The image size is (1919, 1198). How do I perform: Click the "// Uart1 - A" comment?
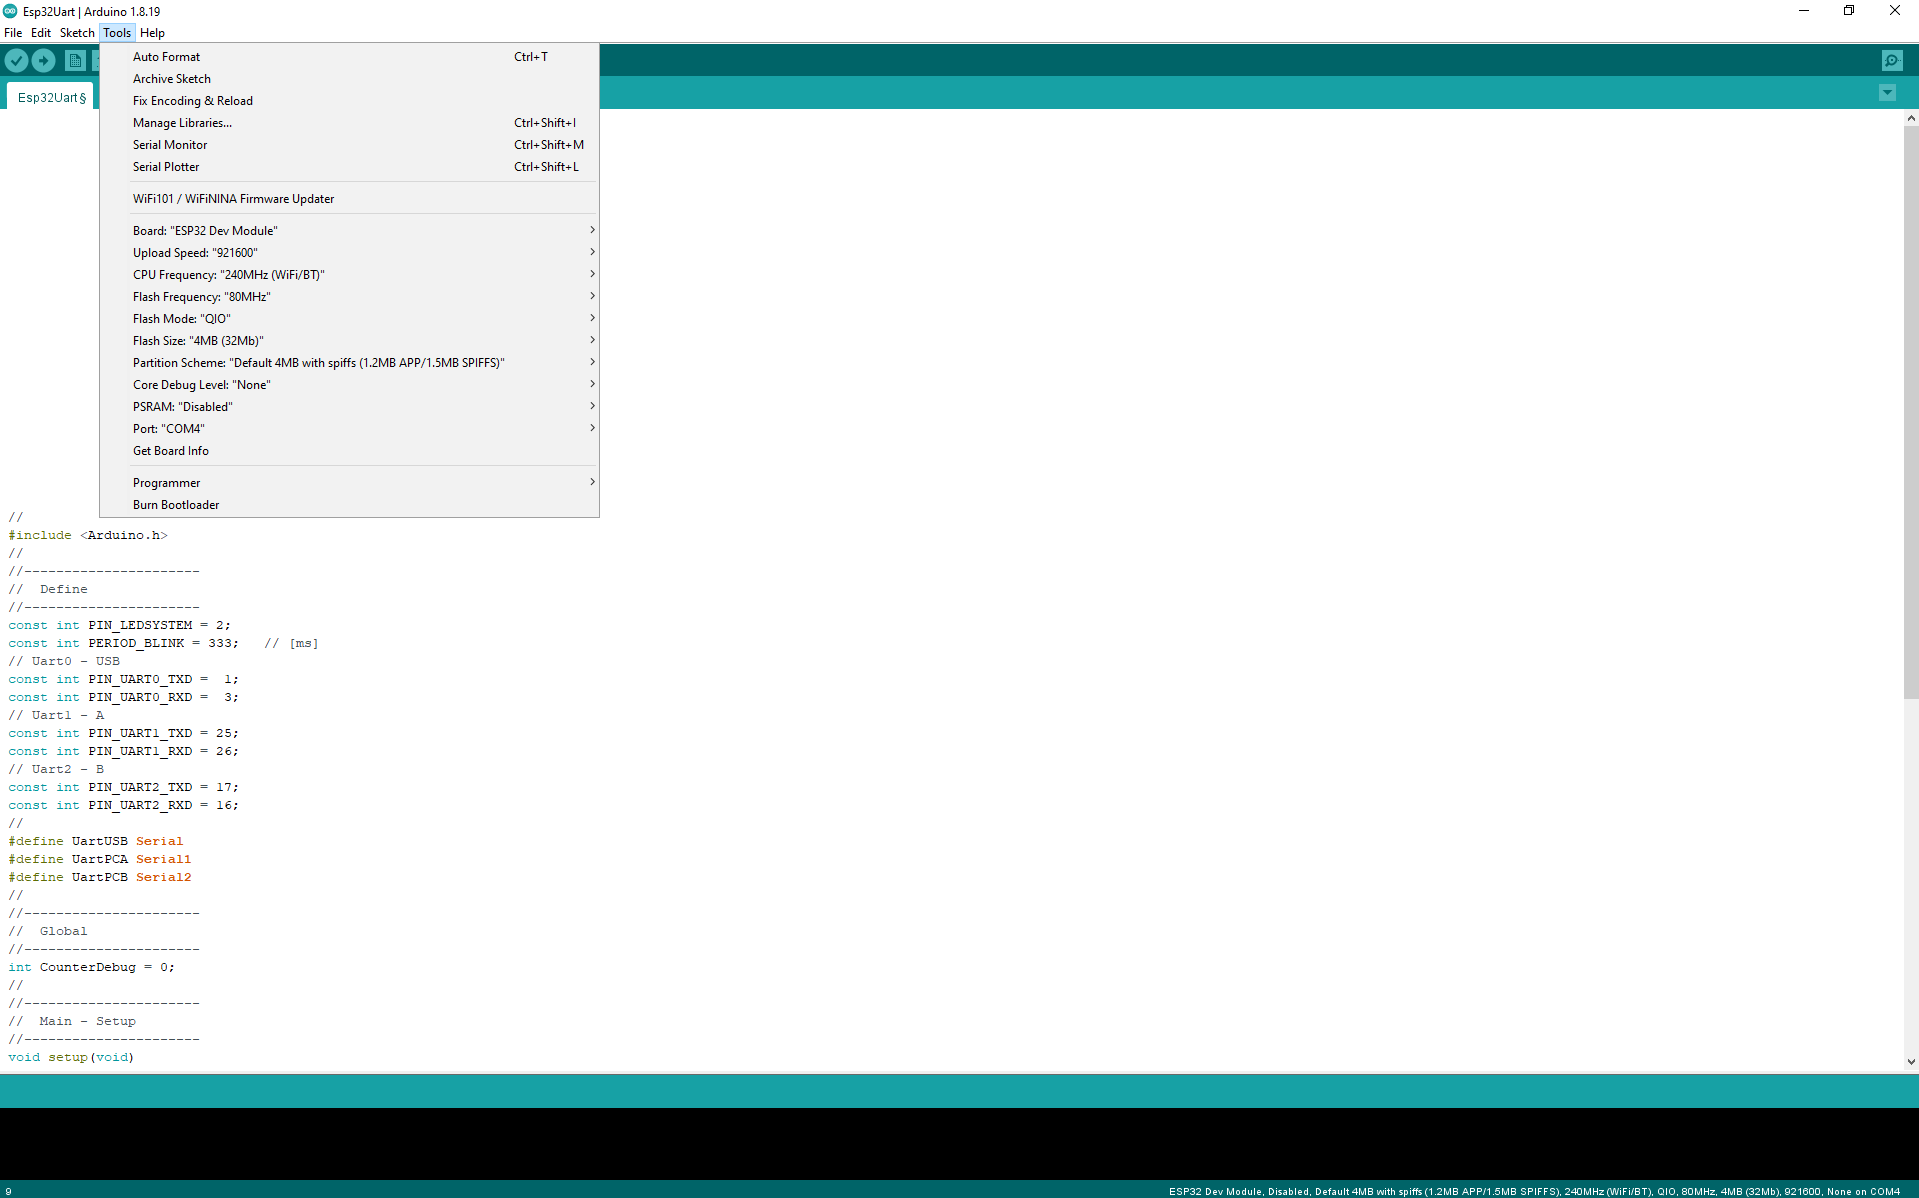tap(56, 715)
